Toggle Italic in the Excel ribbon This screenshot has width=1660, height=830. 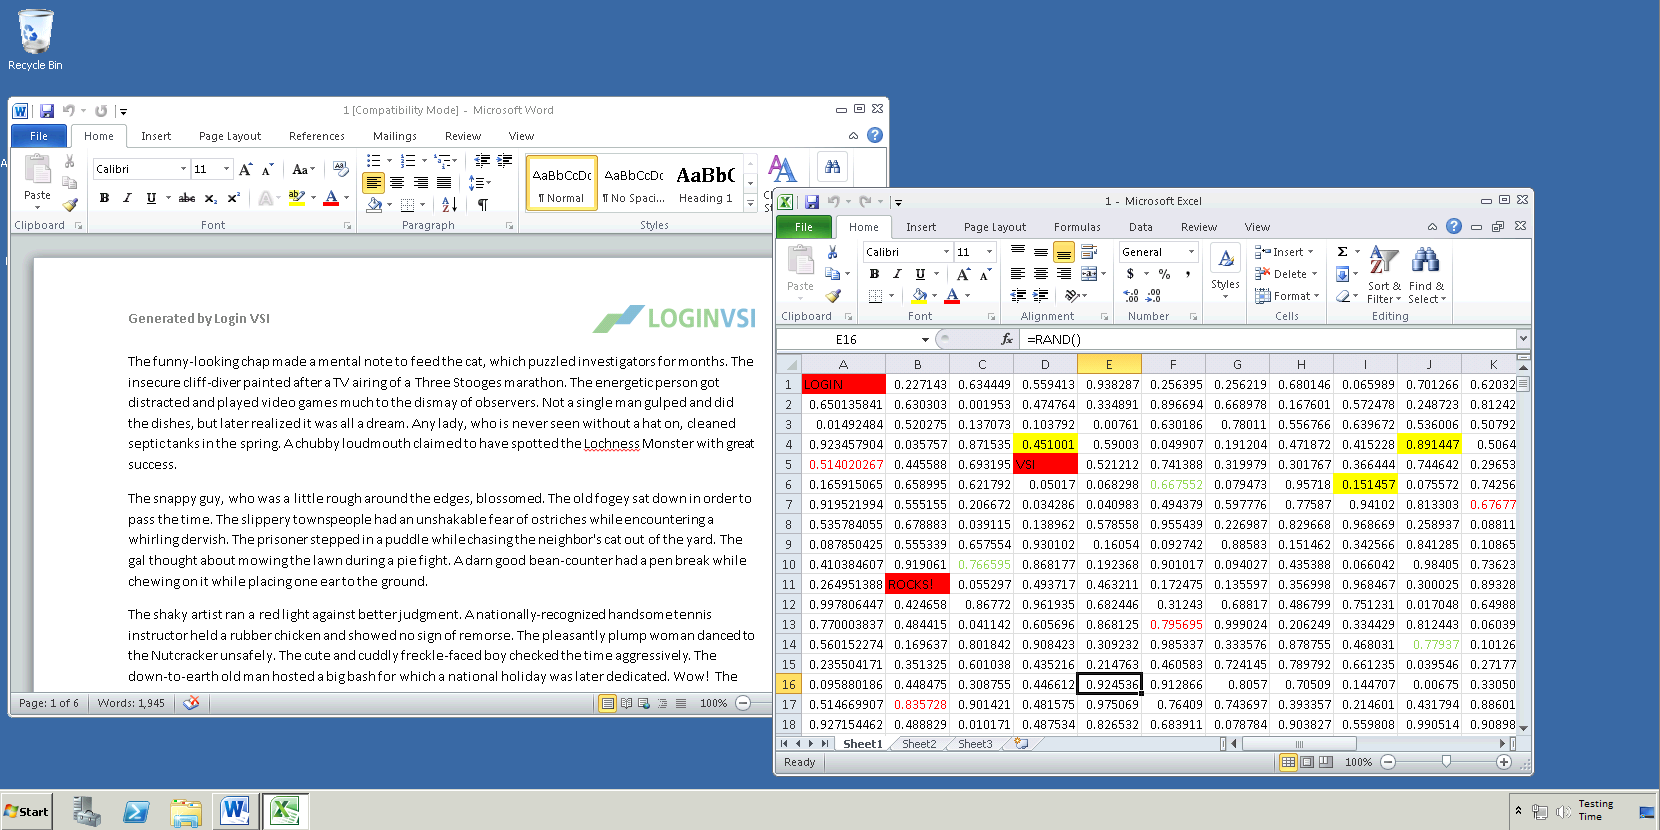point(897,274)
